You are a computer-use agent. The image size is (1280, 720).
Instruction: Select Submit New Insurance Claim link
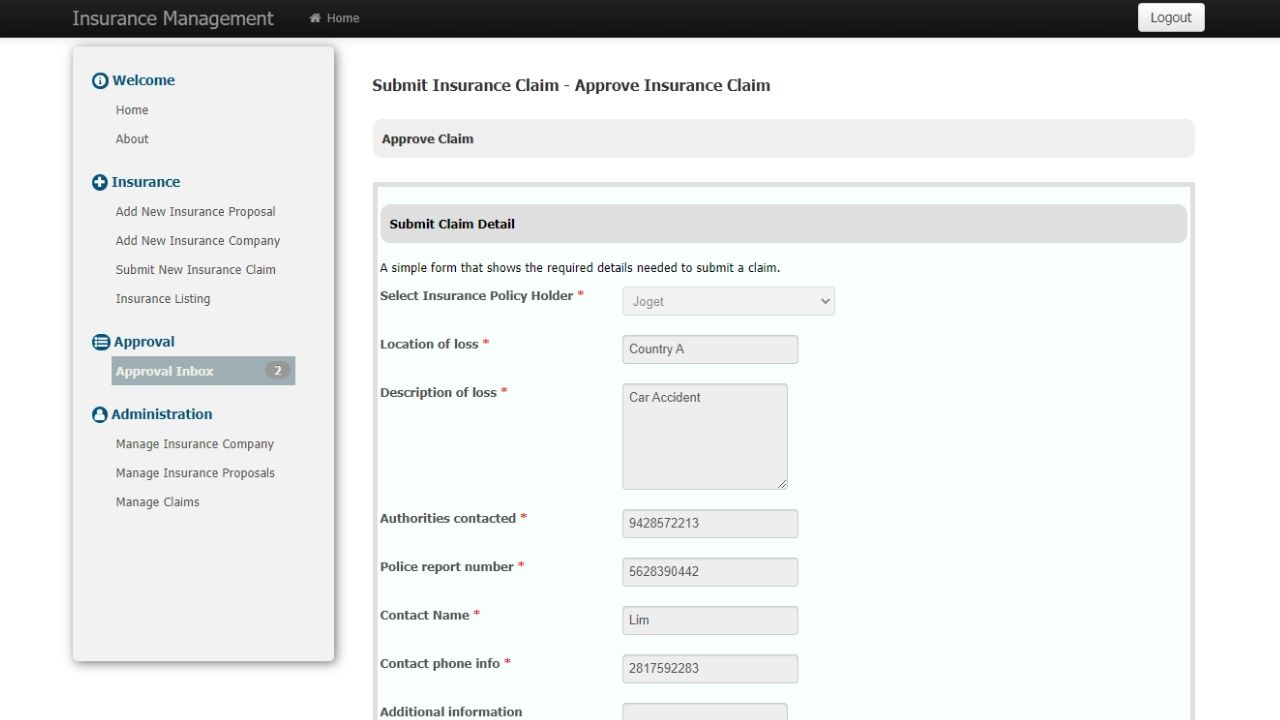(195, 270)
